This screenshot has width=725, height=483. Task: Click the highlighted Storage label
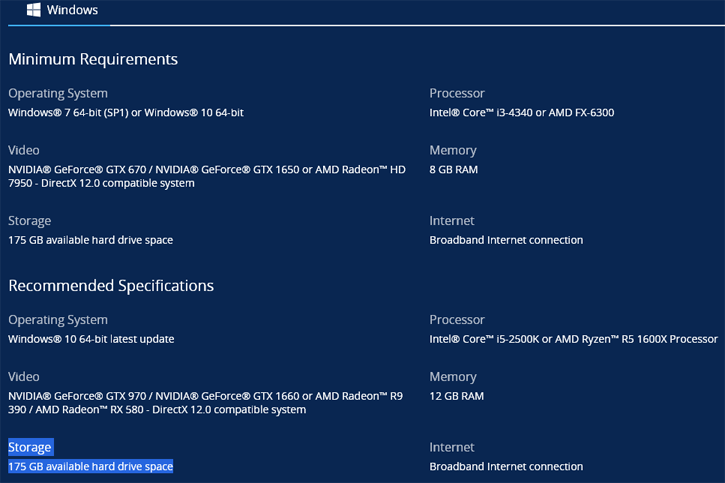(x=30, y=447)
